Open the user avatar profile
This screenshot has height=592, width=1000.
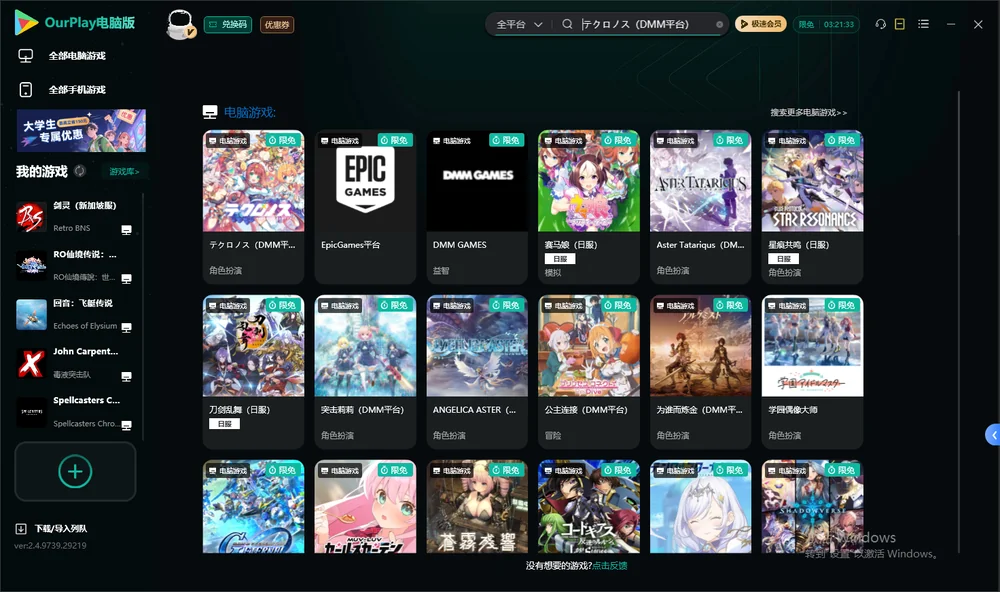click(x=180, y=24)
